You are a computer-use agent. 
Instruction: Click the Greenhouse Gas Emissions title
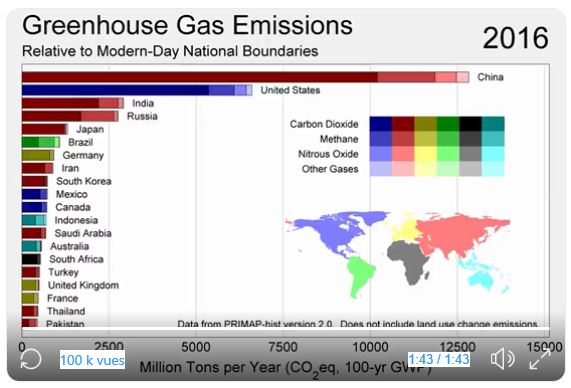click(187, 25)
